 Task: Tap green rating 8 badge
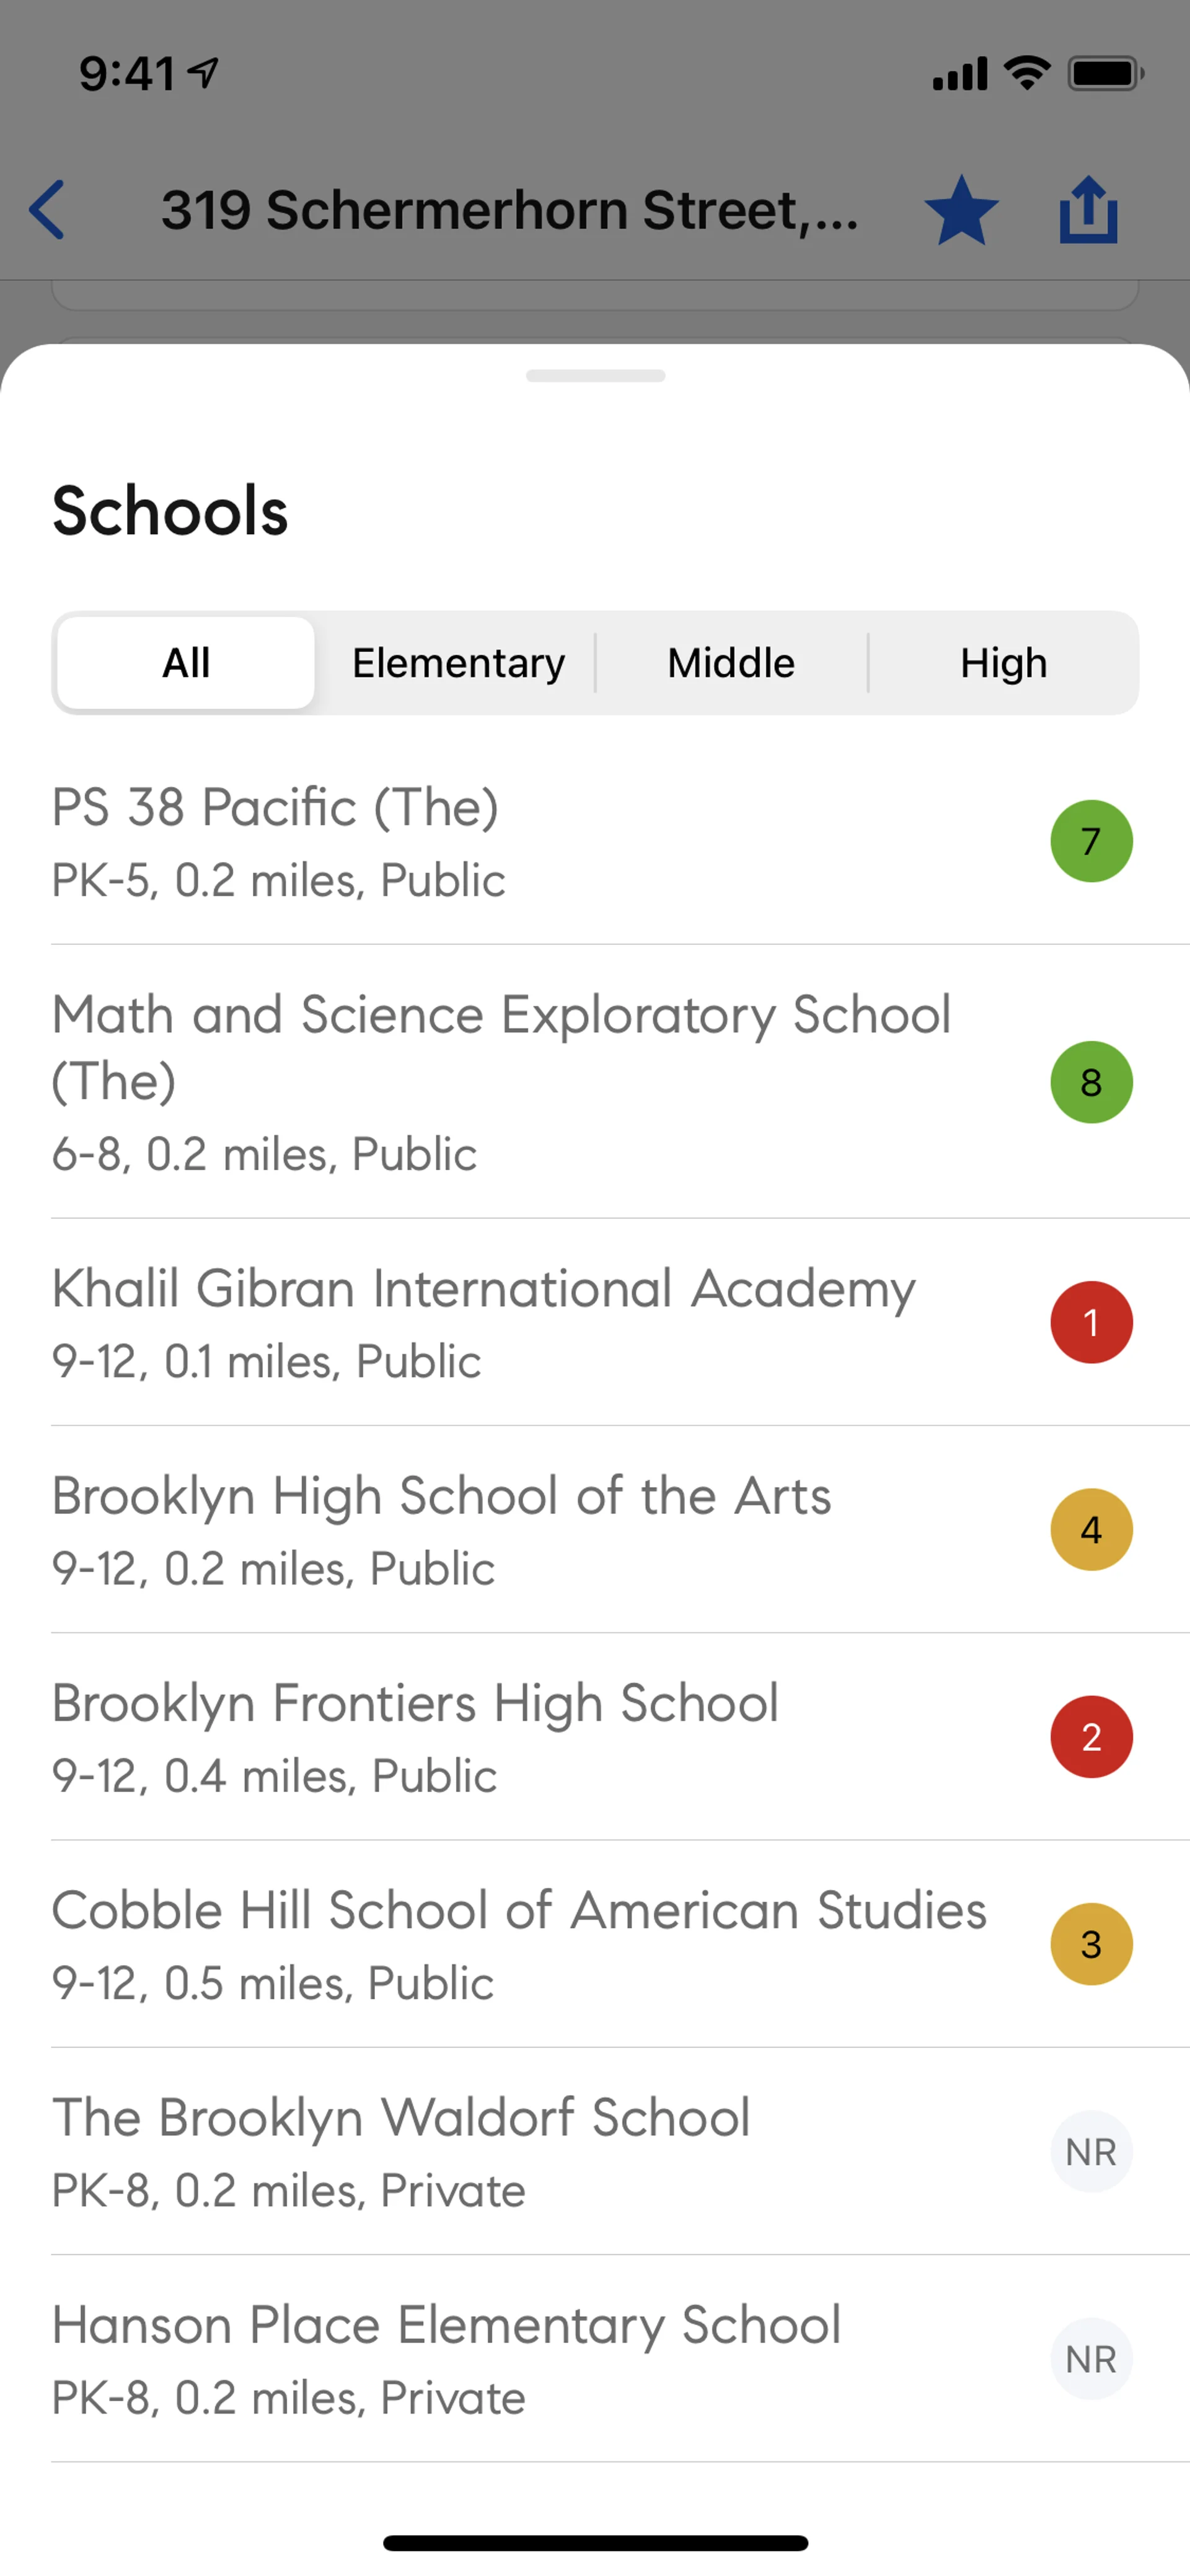1091,1082
